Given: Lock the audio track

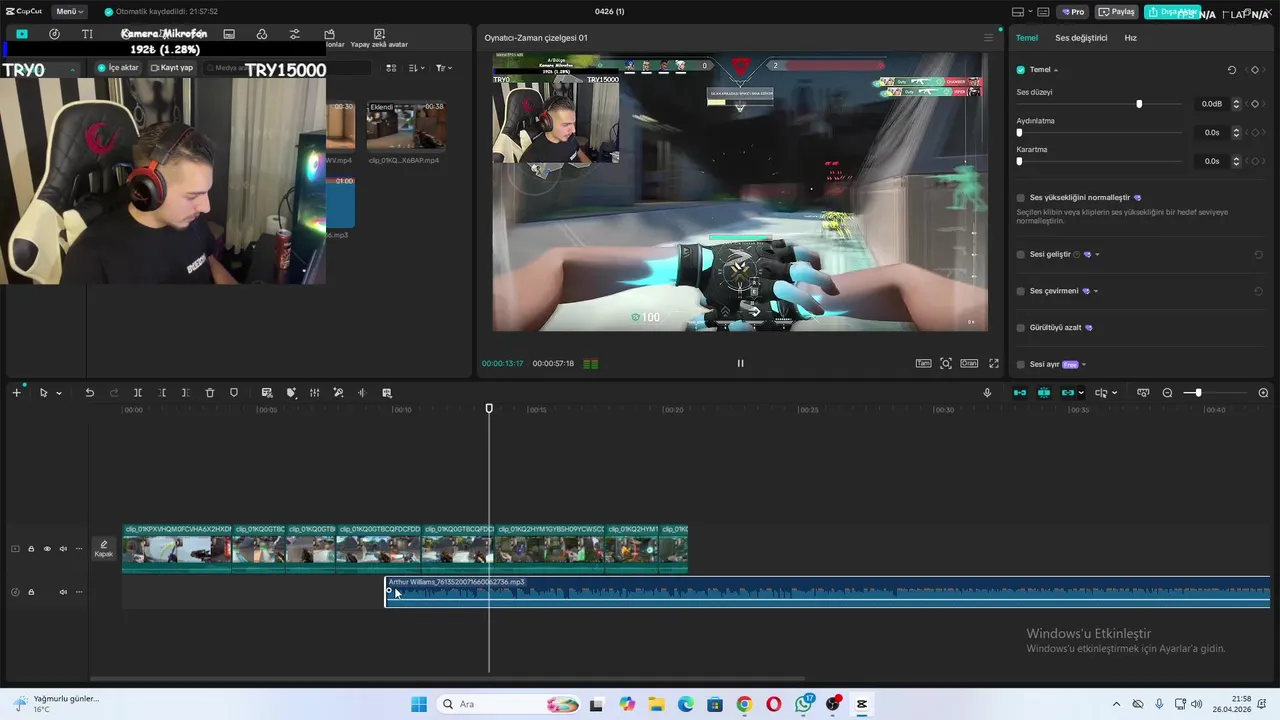Looking at the screenshot, I should click(x=31, y=592).
